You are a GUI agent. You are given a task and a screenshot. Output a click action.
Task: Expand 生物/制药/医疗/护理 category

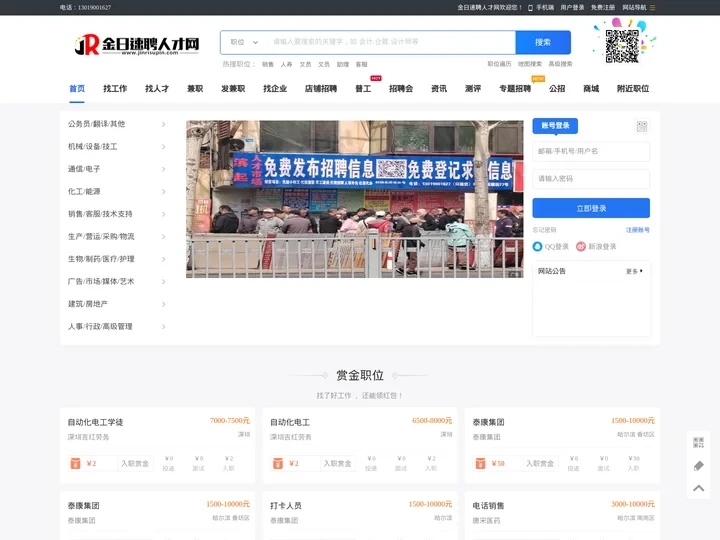(x=163, y=259)
